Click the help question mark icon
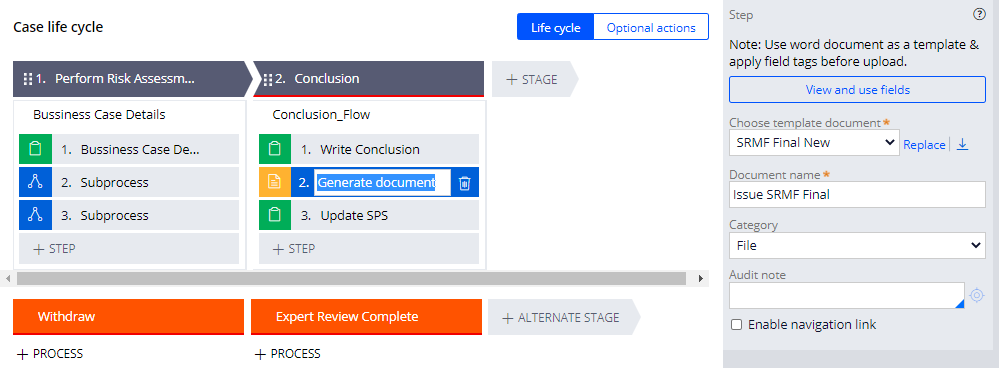The height and width of the screenshot is (368, 999). point(979,15)
